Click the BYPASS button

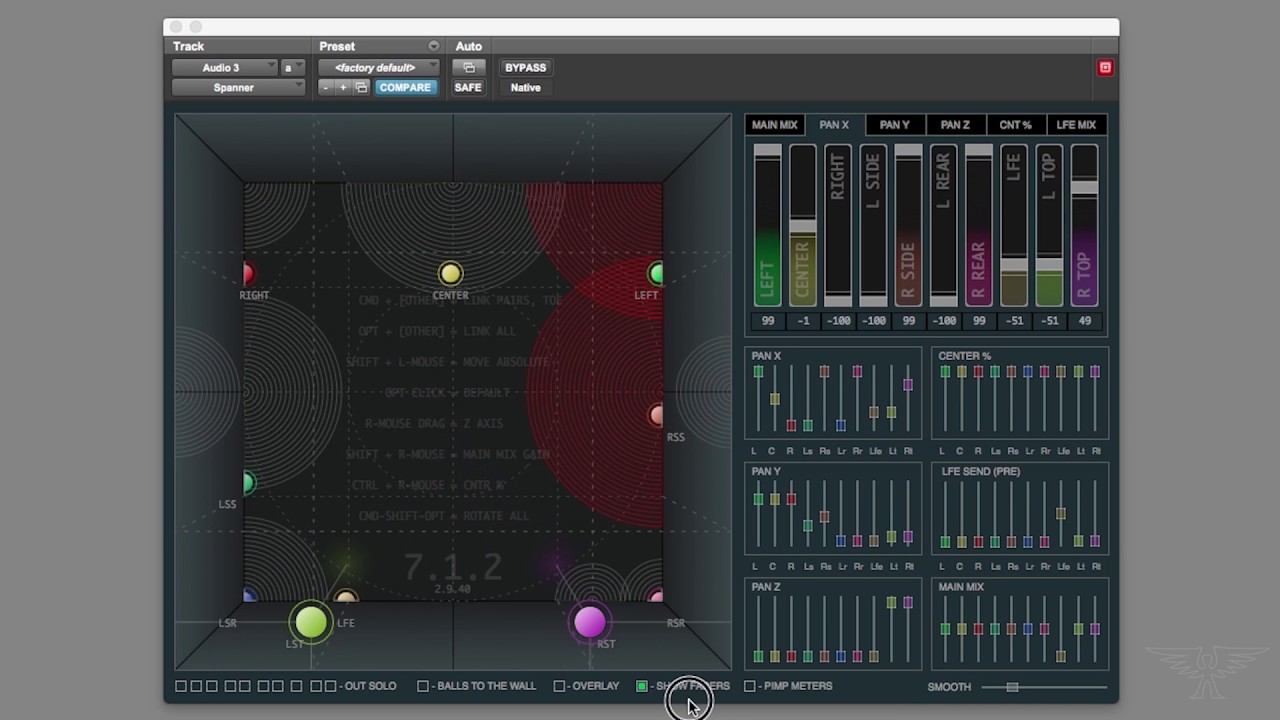pos(526,67)
